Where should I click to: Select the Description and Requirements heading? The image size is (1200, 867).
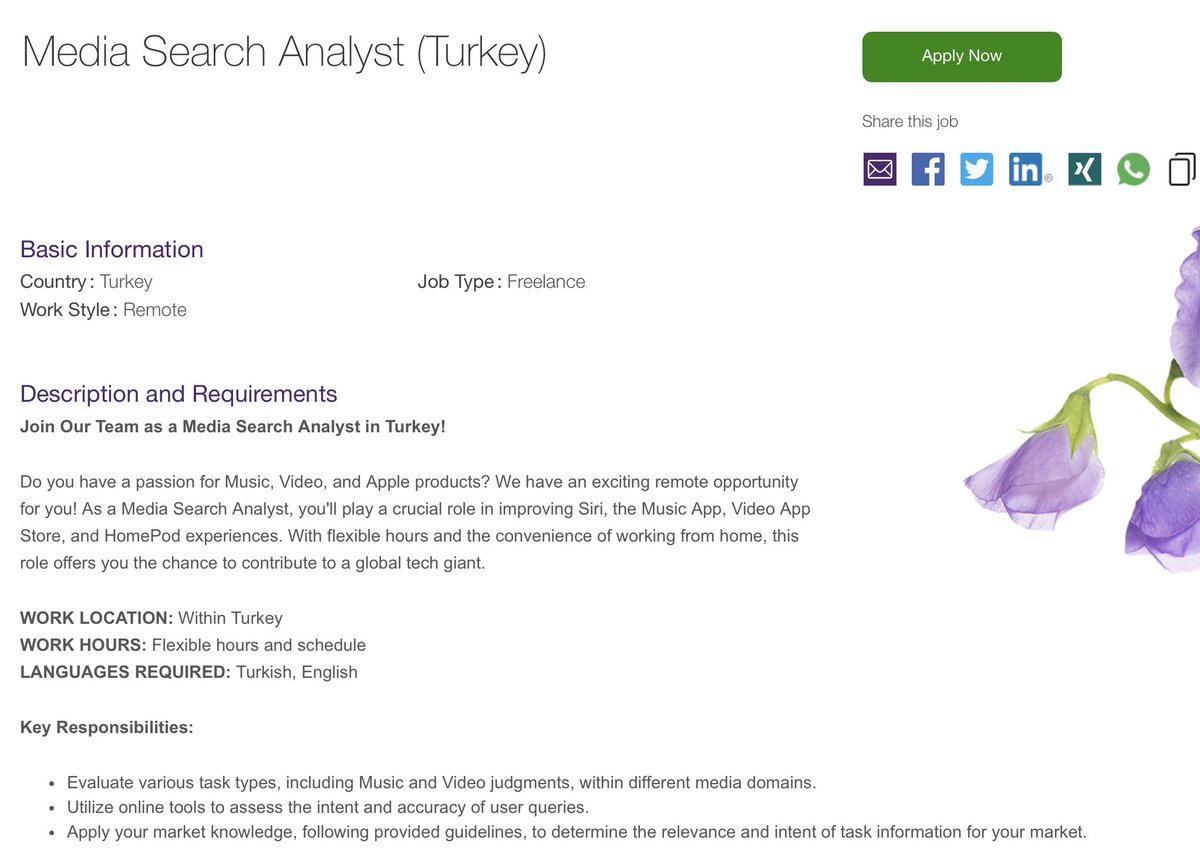(179, 393)
